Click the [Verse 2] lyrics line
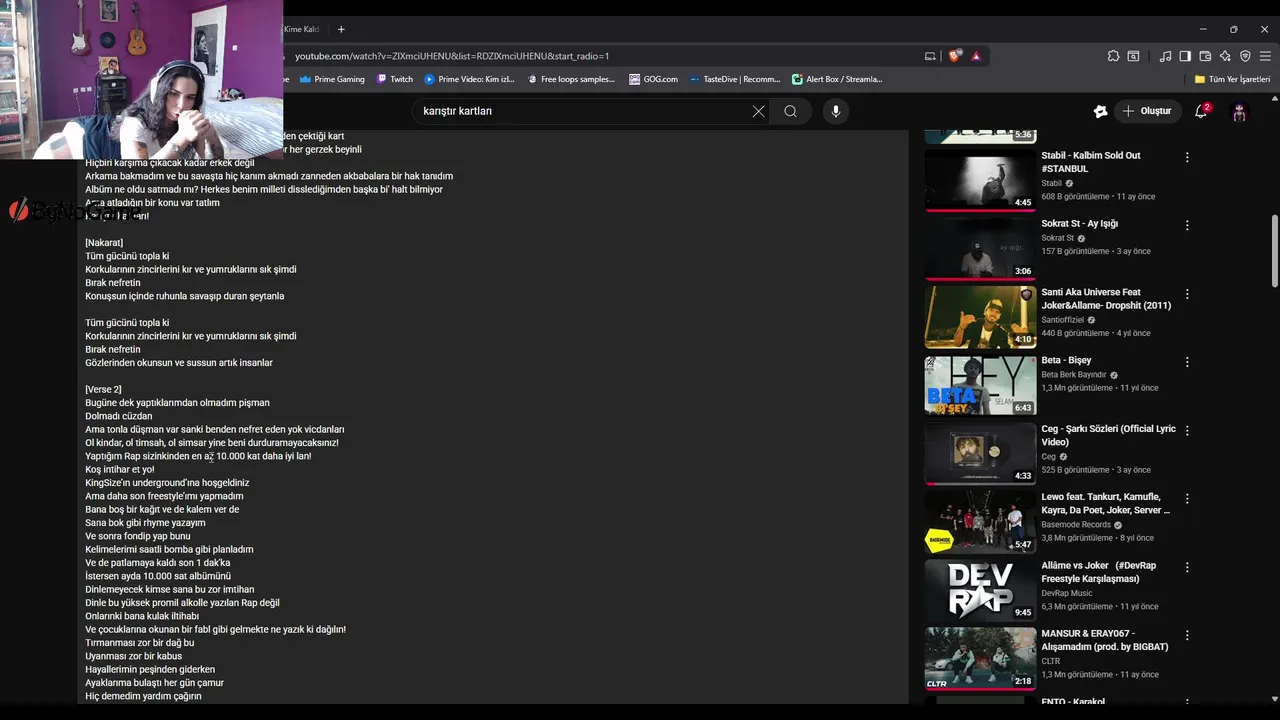 [103, 389]
